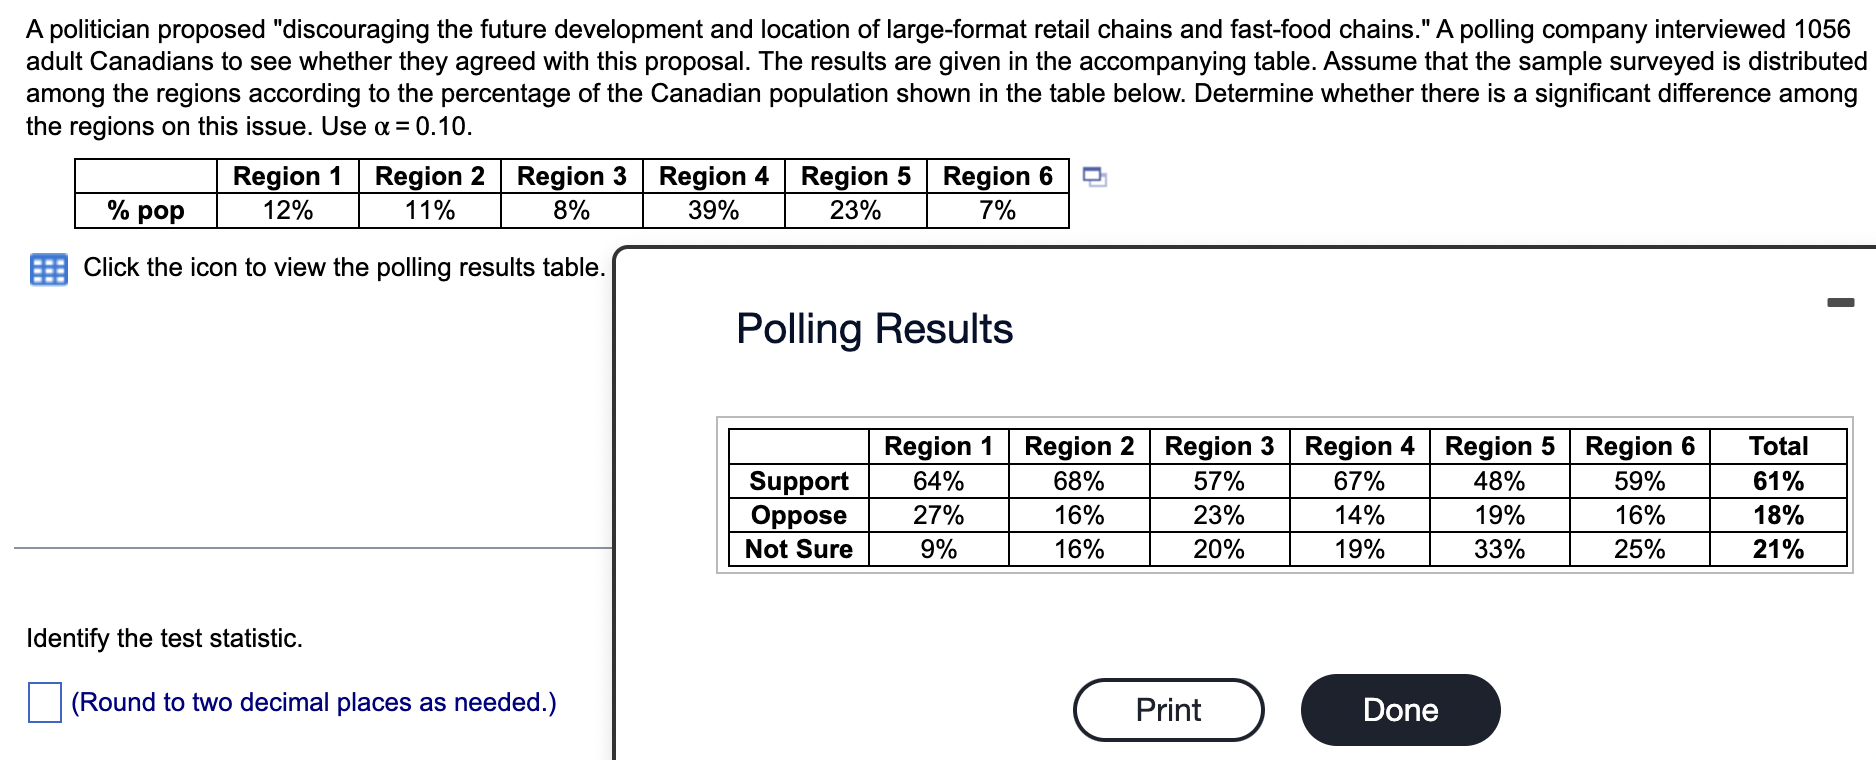Screen dimensions: 1876x760
Task: Click the Region 4 percentage of 39%
Action: click(712, 210)
